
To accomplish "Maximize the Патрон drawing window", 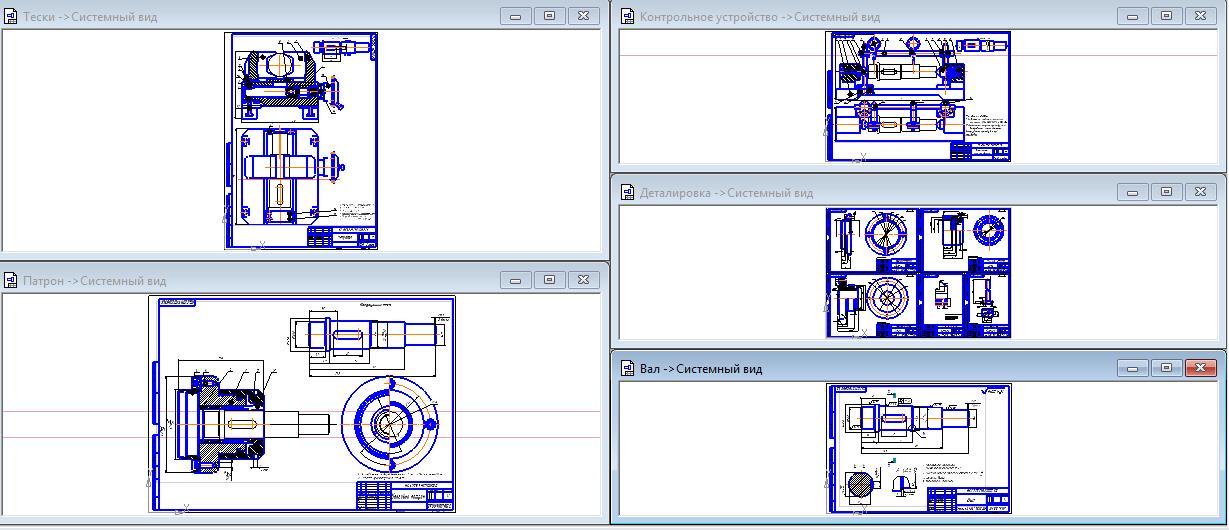I will coord(549,280).
